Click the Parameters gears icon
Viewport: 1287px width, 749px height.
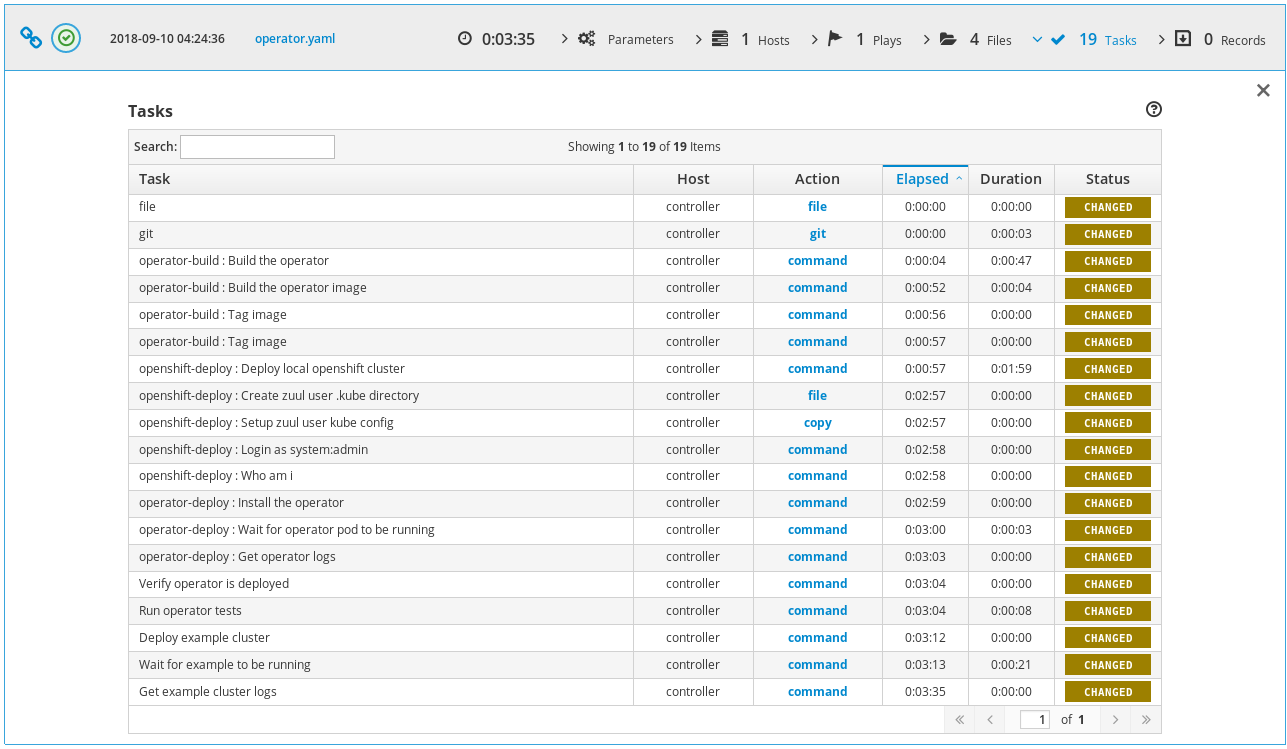point(587,39)
